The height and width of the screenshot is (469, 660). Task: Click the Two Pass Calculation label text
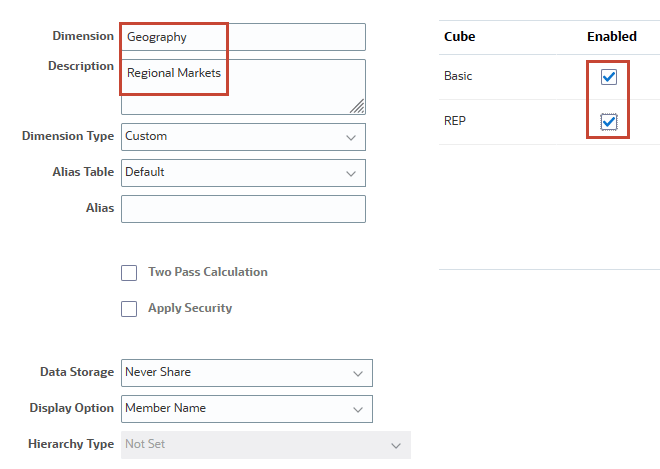(207, 272)
